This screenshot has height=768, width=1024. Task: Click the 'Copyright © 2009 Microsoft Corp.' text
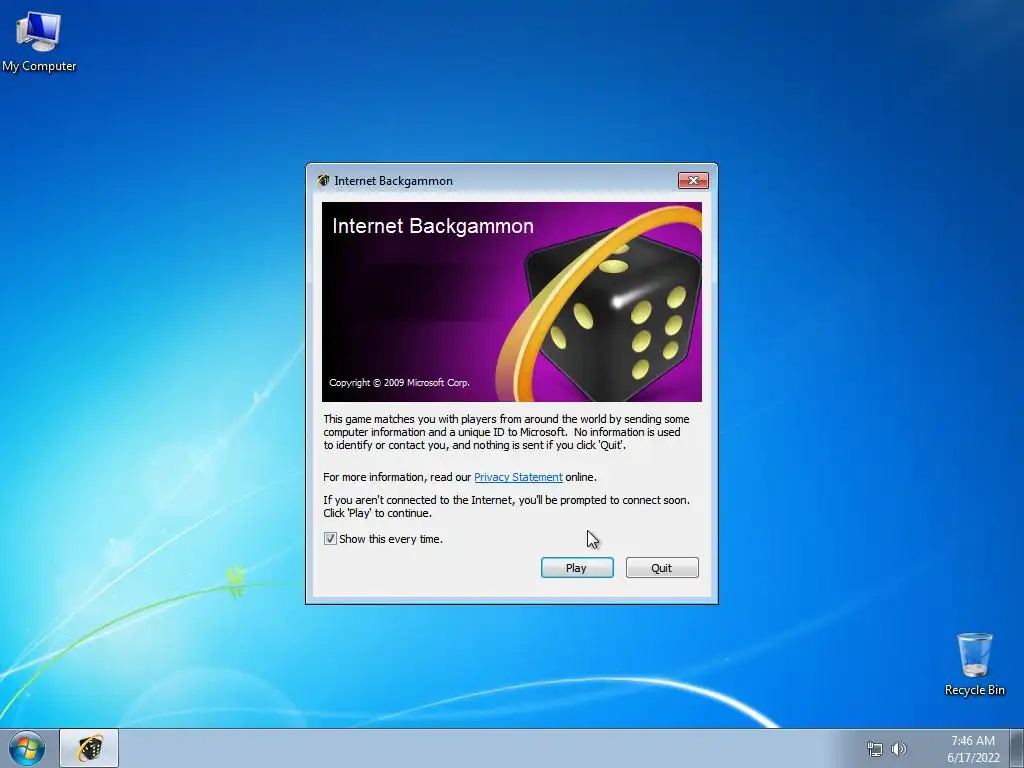tap(399, 383)
